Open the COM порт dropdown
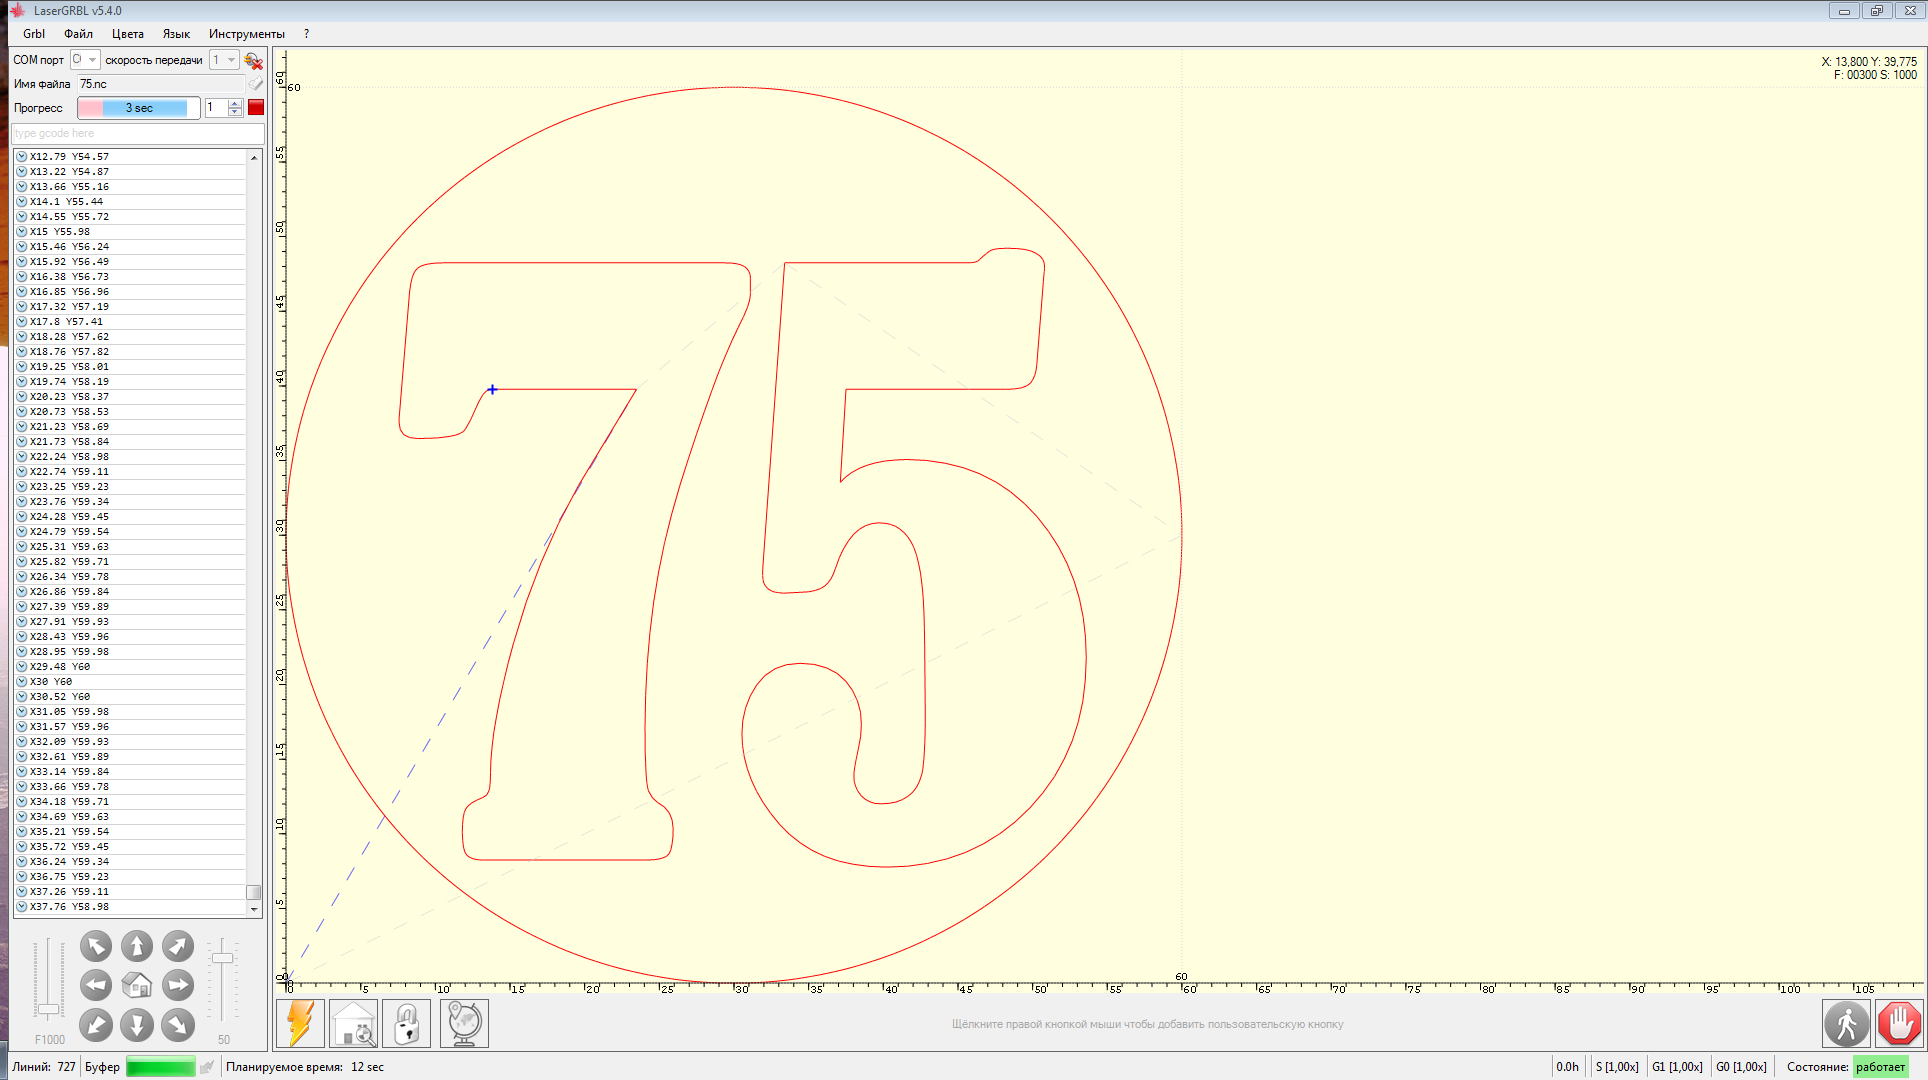 coord(85,60)
